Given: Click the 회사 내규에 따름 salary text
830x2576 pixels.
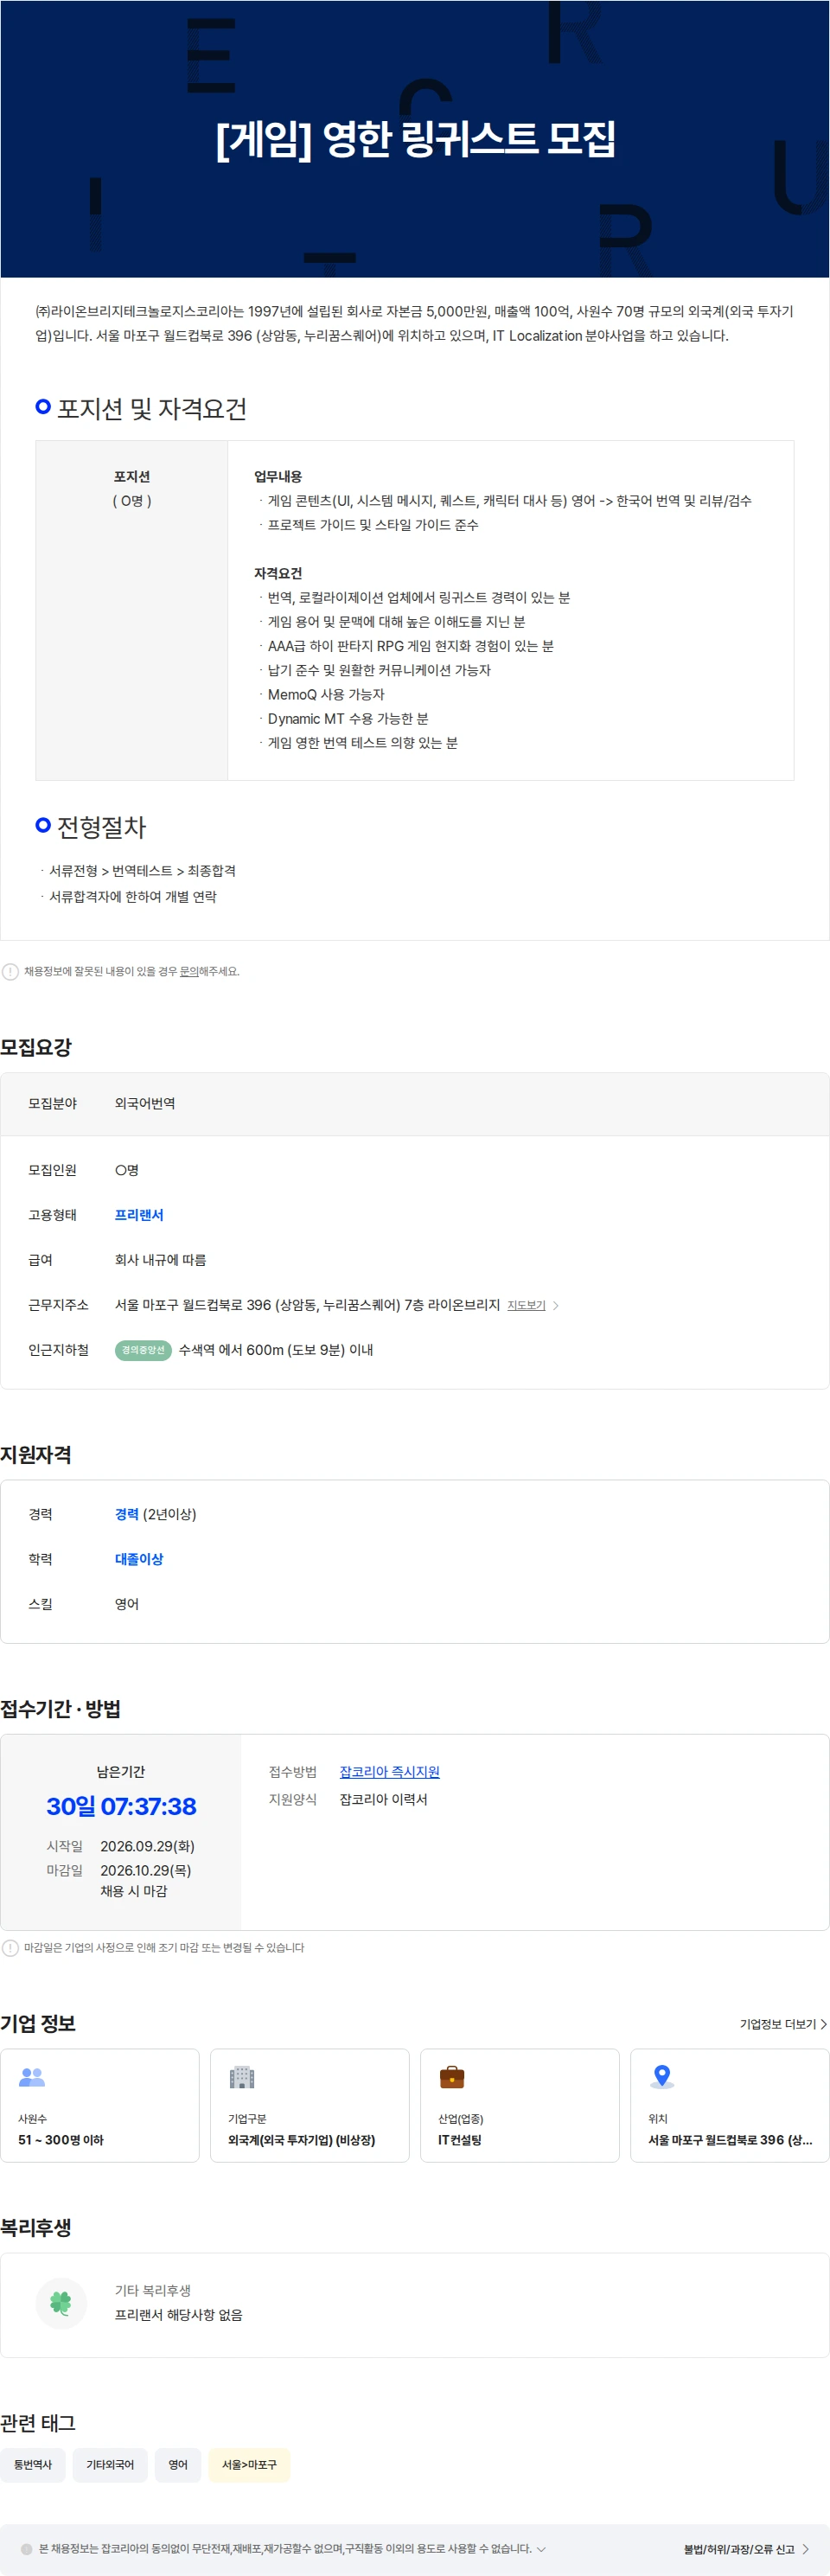Looking at the screenshot, I should 161,1260.
